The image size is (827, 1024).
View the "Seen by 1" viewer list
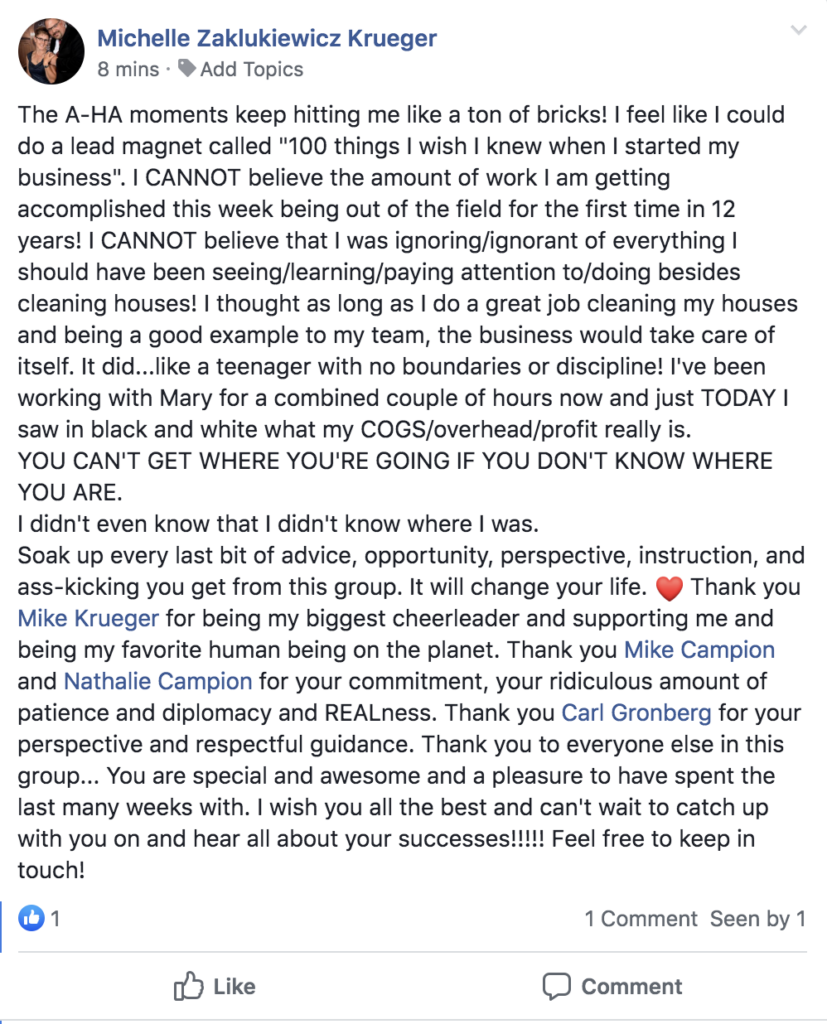pos(757,919)
